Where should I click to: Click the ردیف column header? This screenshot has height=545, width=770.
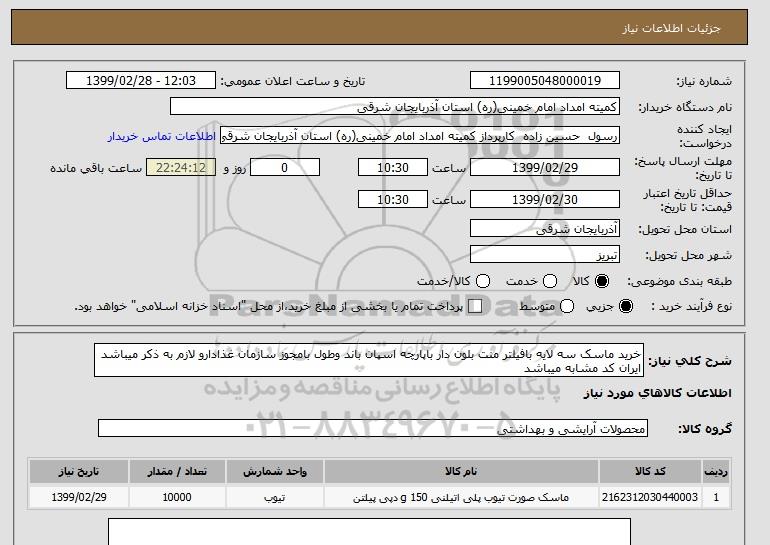(716, 471)
